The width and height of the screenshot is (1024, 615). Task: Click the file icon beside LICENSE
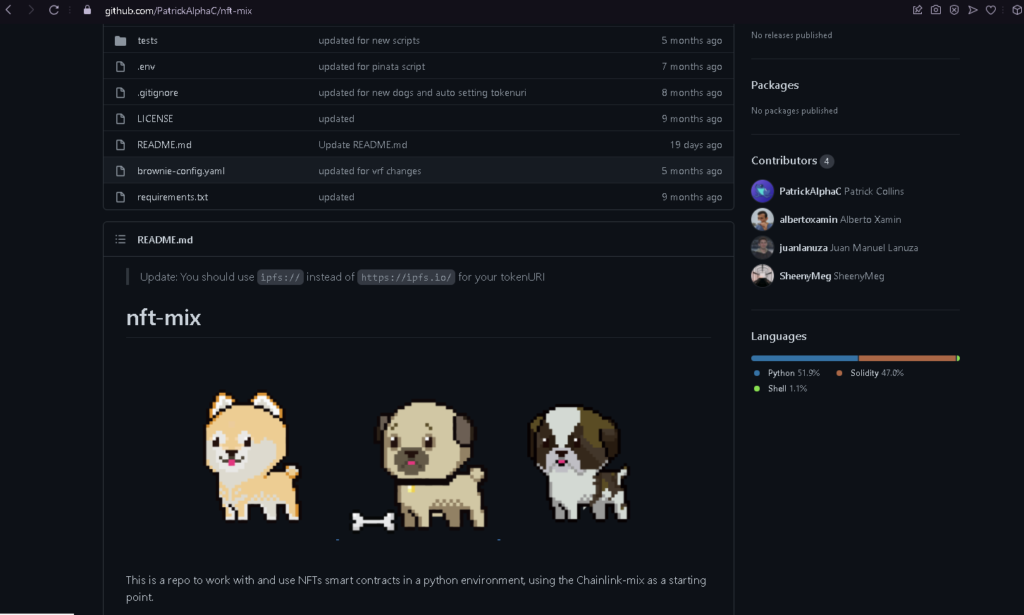(x=120, y=119)
